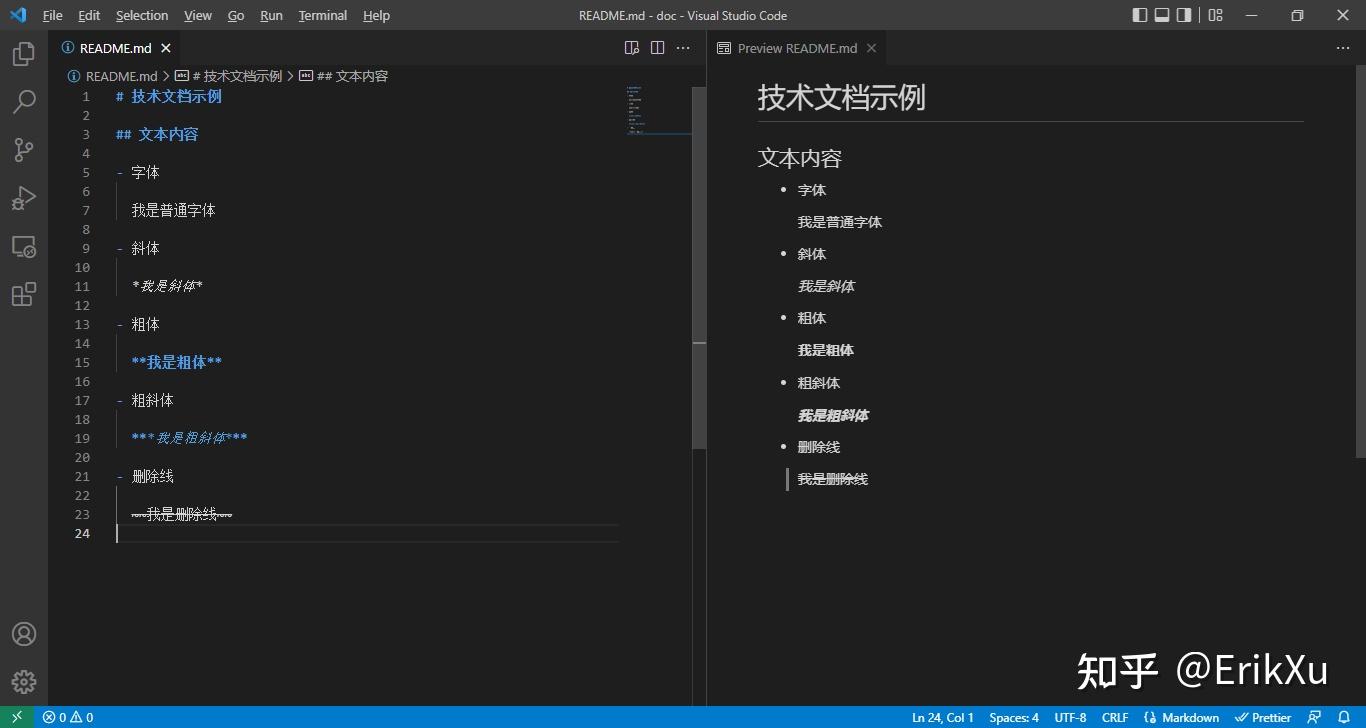This screenshot has height=728, width=1366.
Task: Open the notifications bell icon
Action: tap(1344, 717)
